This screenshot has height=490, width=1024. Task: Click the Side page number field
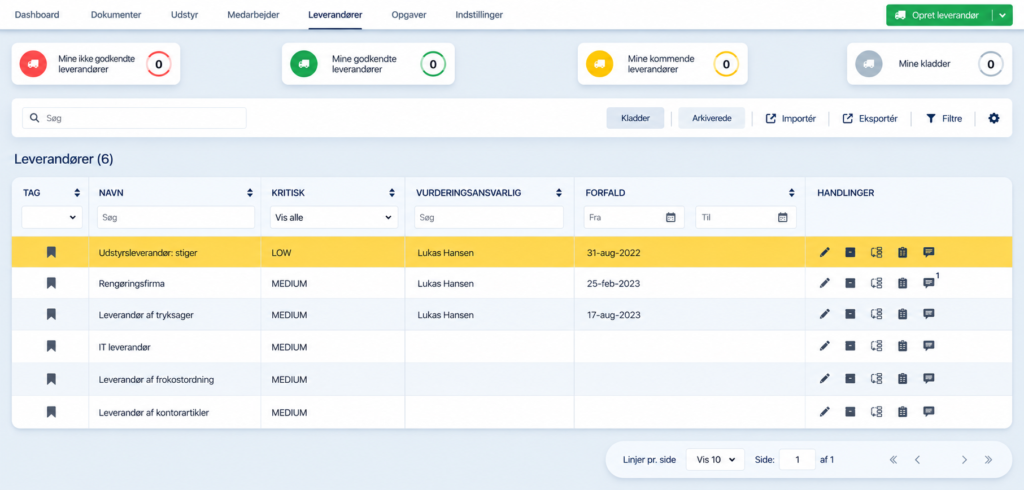797,459
